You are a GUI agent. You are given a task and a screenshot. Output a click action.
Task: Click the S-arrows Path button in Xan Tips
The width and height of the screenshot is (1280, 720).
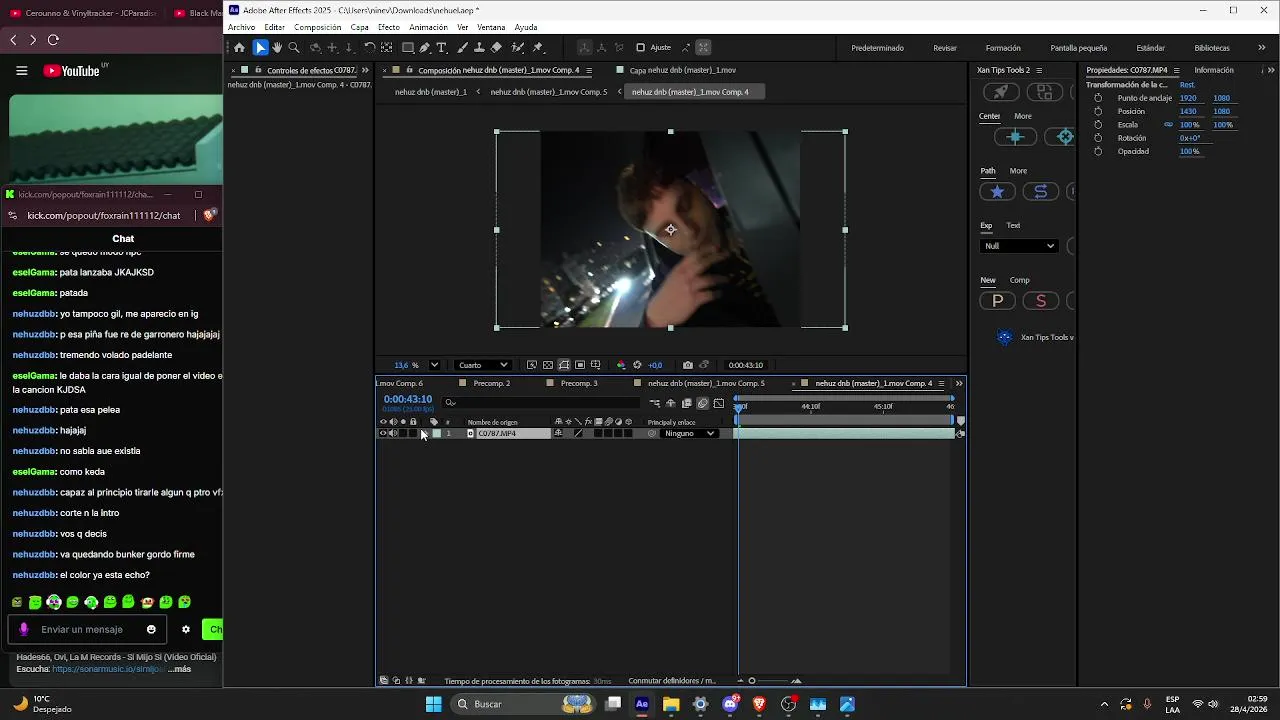point(1041,191)
